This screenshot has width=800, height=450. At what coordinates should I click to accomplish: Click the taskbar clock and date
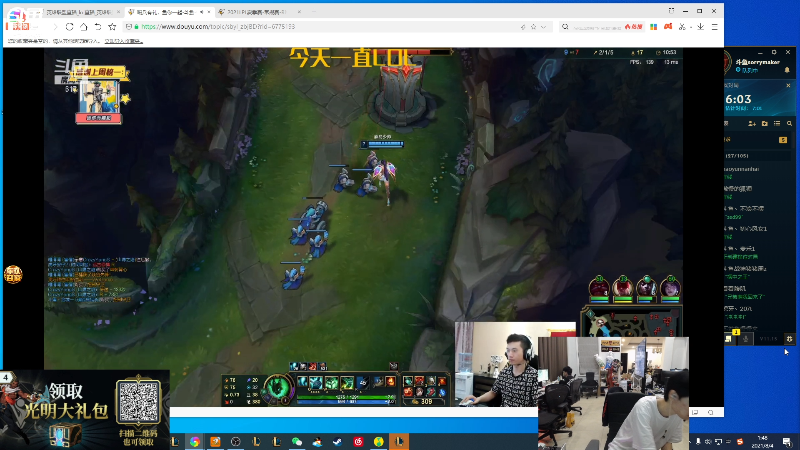[762, 441]
